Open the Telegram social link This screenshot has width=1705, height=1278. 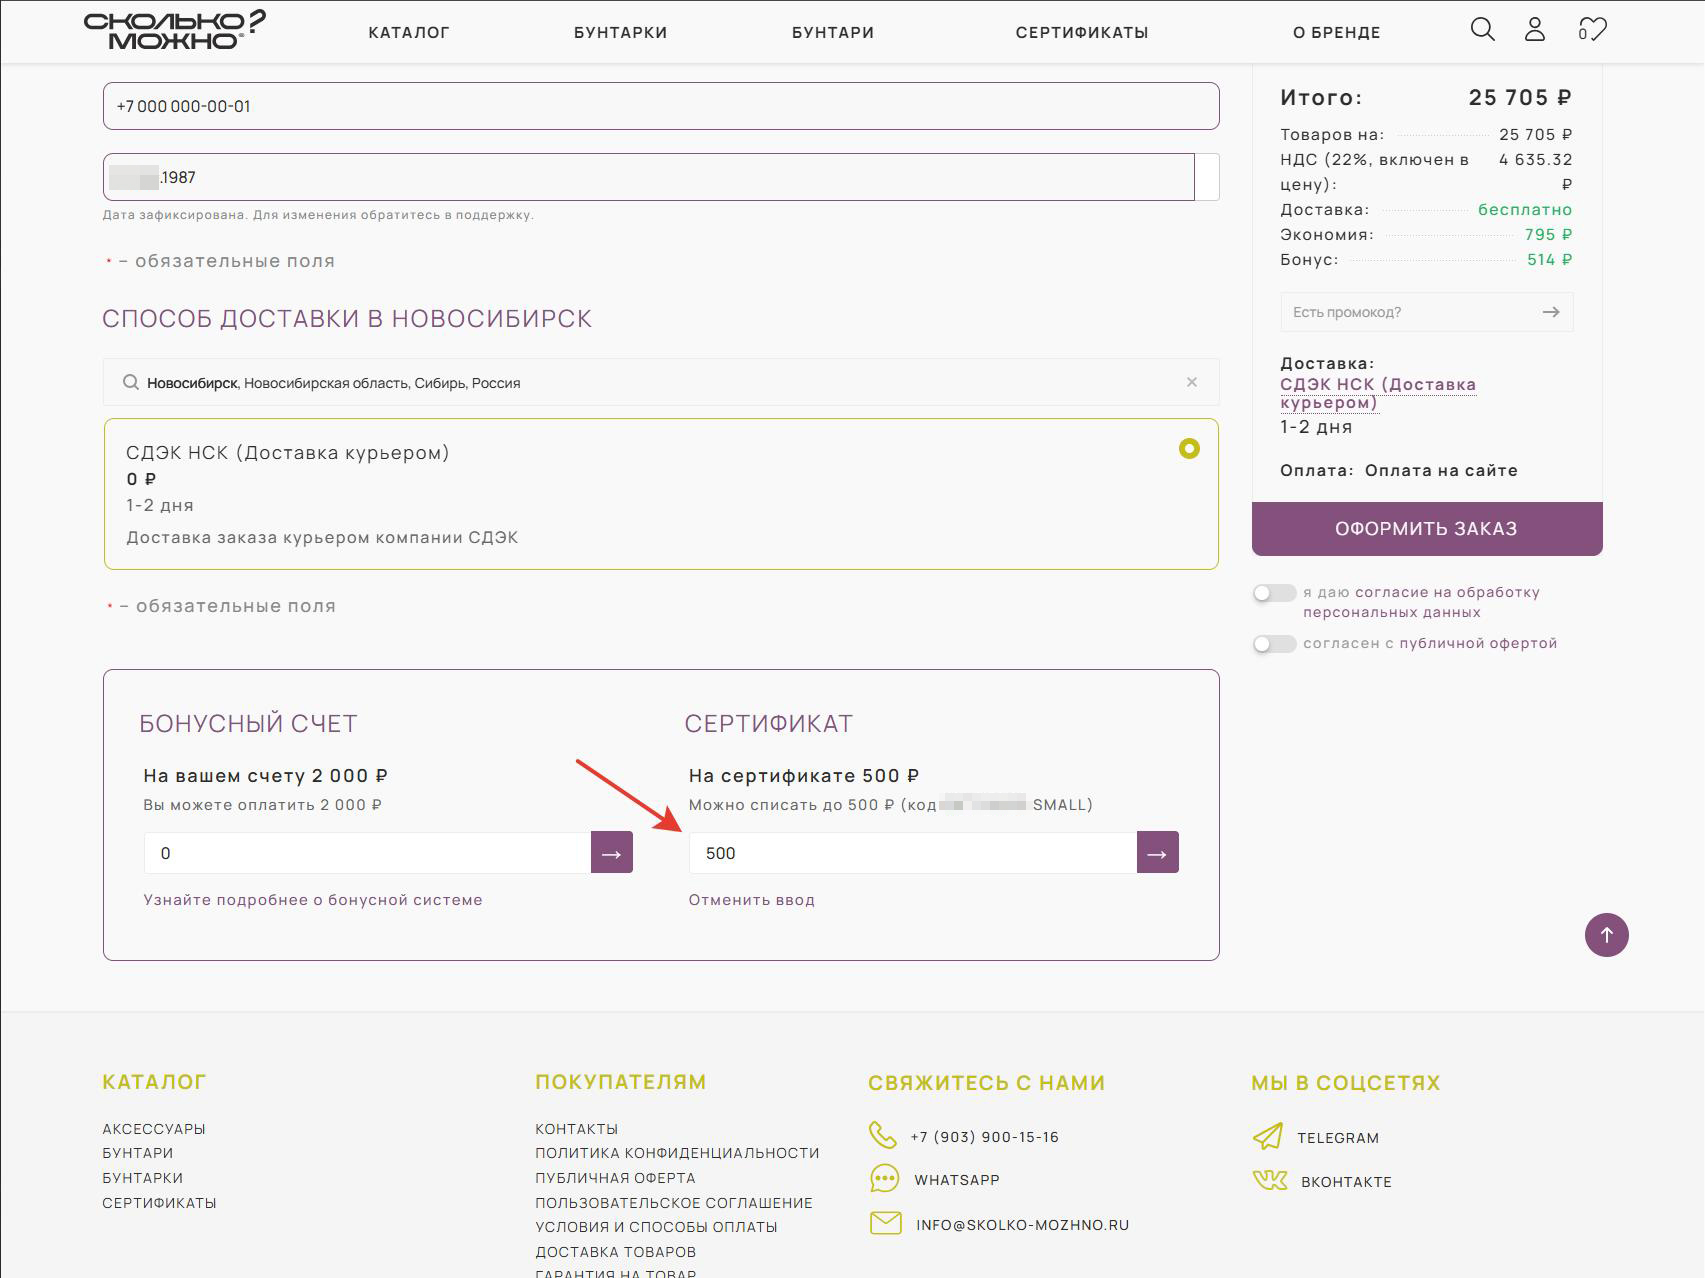[x=1338, y=1138]
